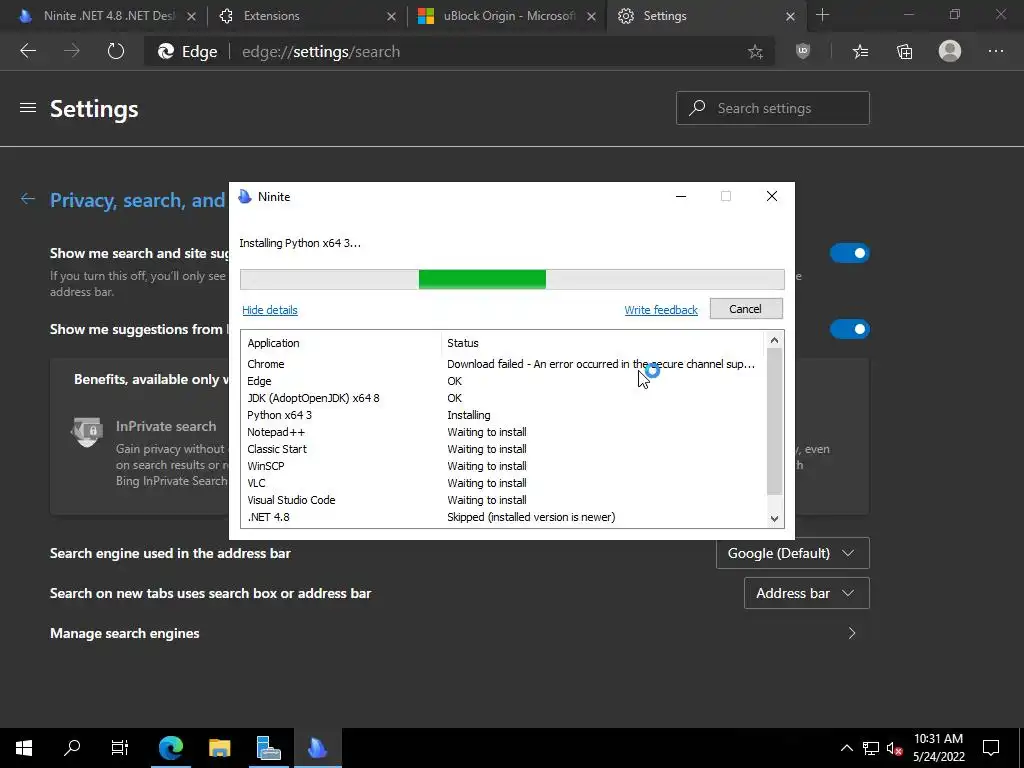Open taskbar Search magnifier
The width and height of the screenshot is (1024, 768).
pos(72,747)
